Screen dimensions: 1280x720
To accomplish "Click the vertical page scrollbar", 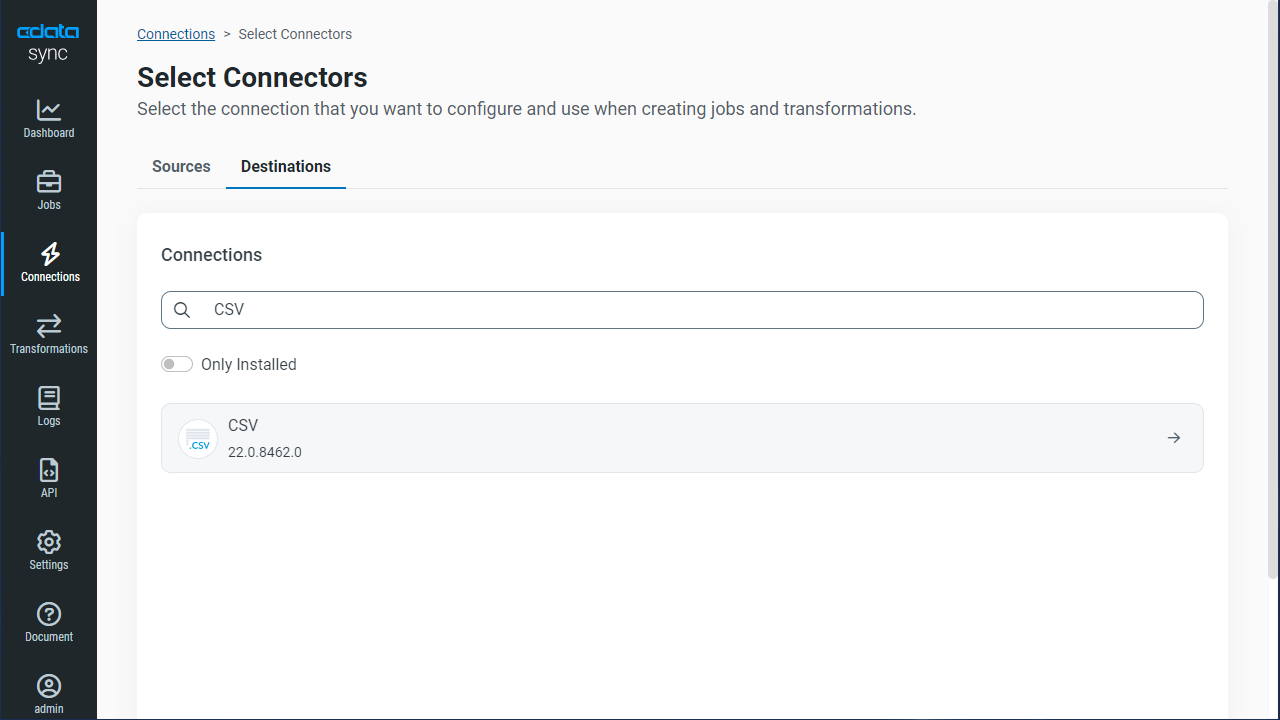I will (x=1272, y=300).
